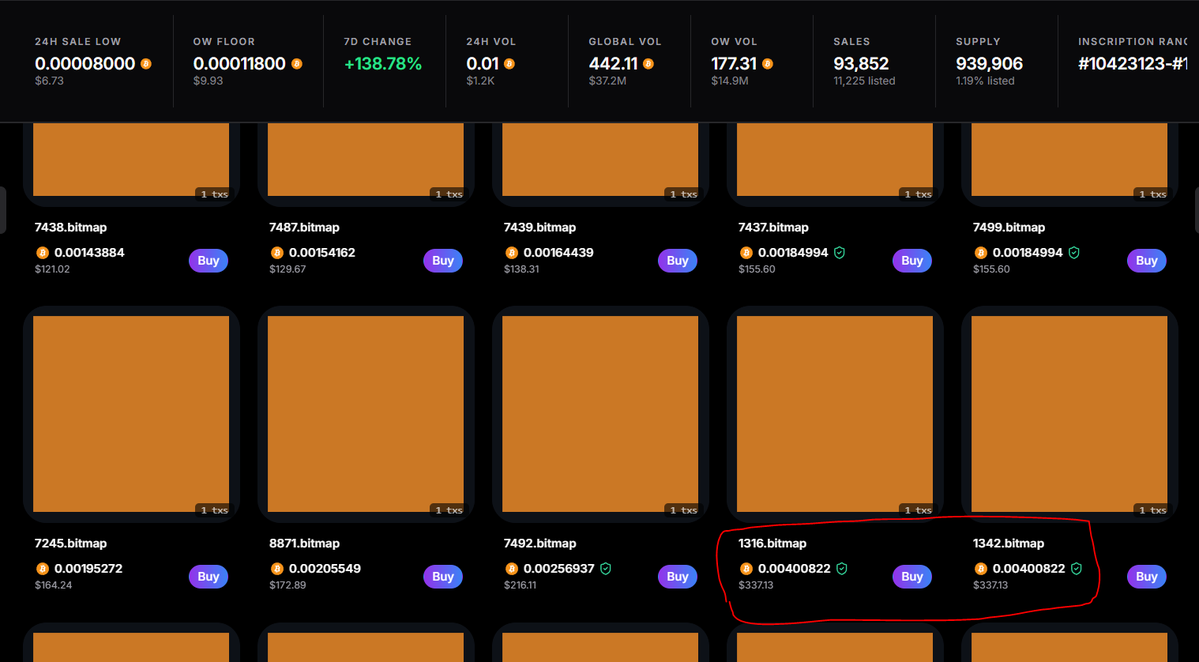Click Buy for 7438.bitmap
Viewport: 1199px width, 662px height.
pyautogui.click(x=208, y=261)
